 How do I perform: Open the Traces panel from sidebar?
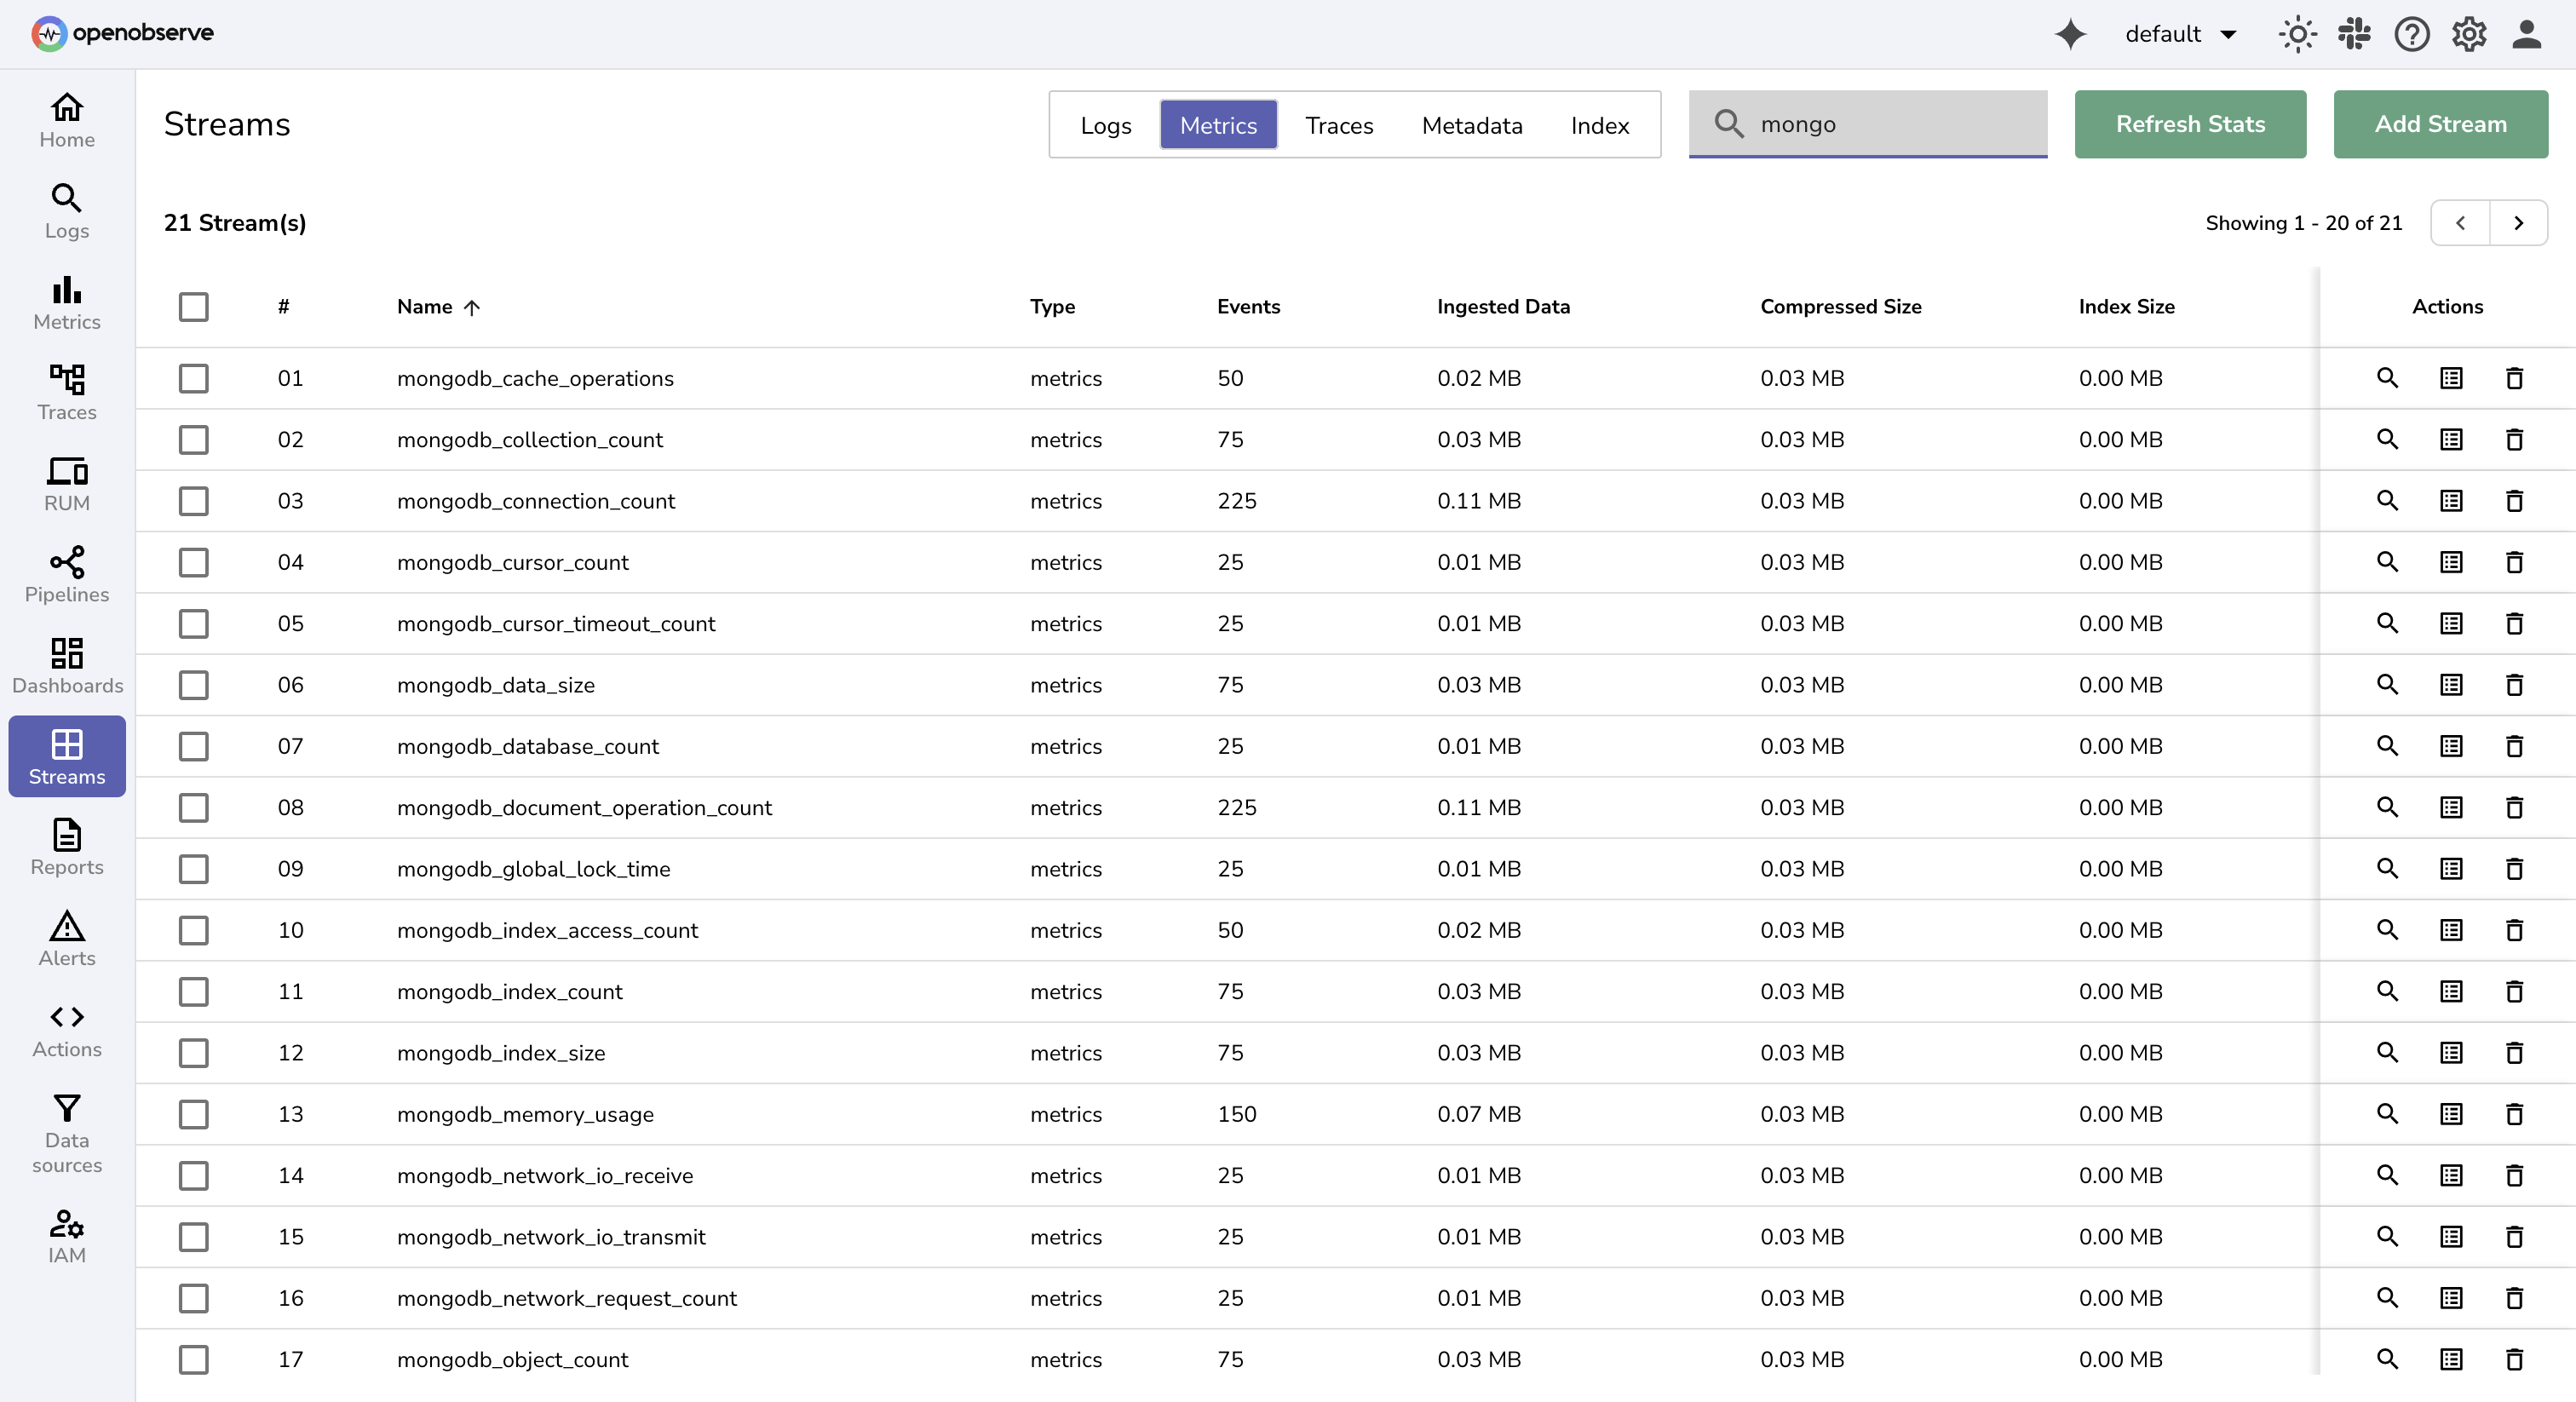pyautogui.click(x=66, y=393)
